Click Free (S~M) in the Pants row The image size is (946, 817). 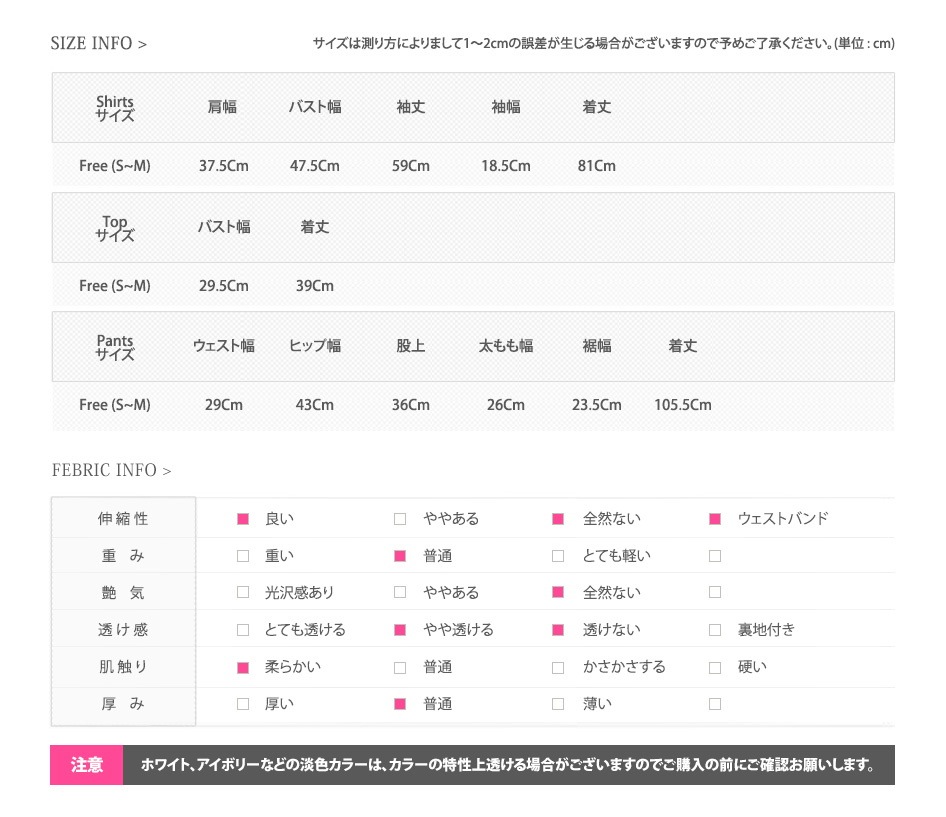(115, 405)
